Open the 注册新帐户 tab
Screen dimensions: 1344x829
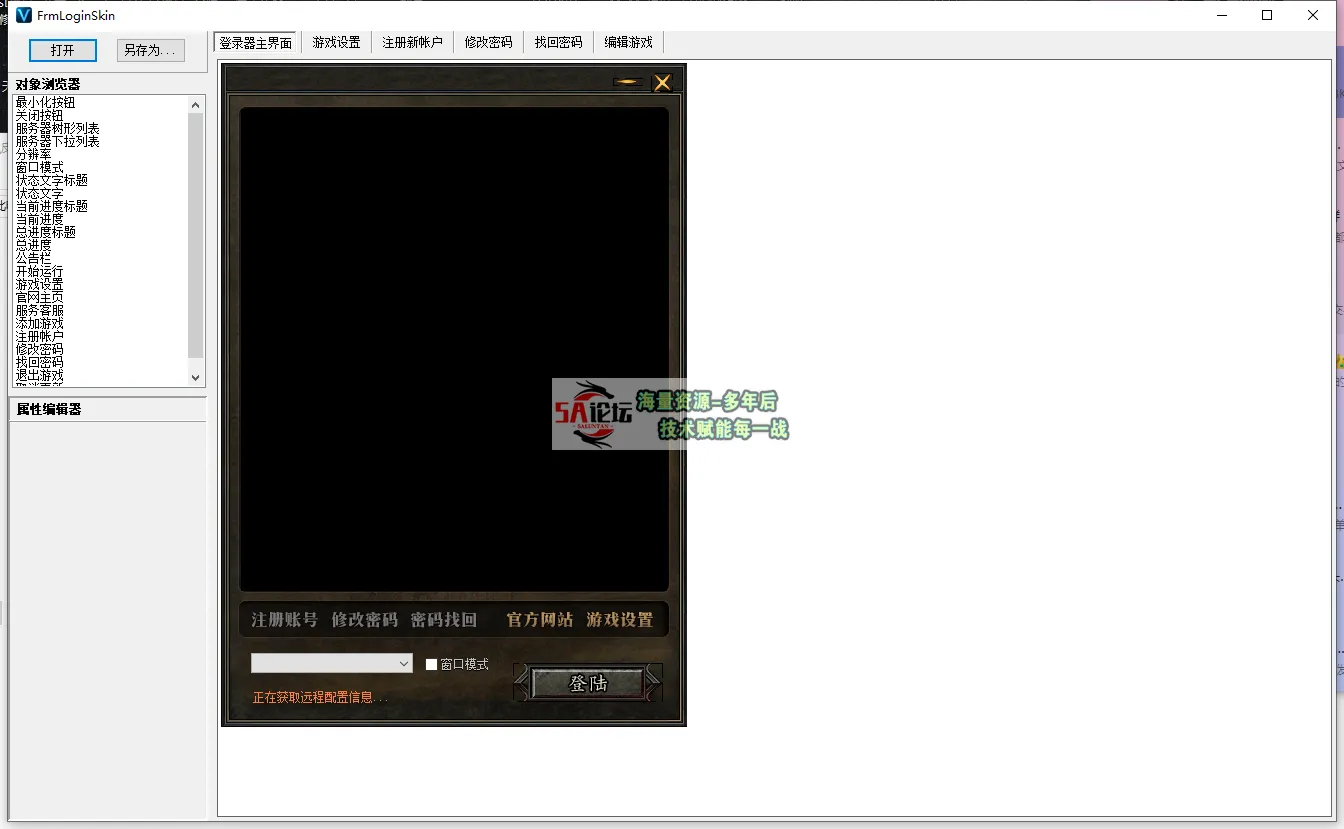pos(412,42)
